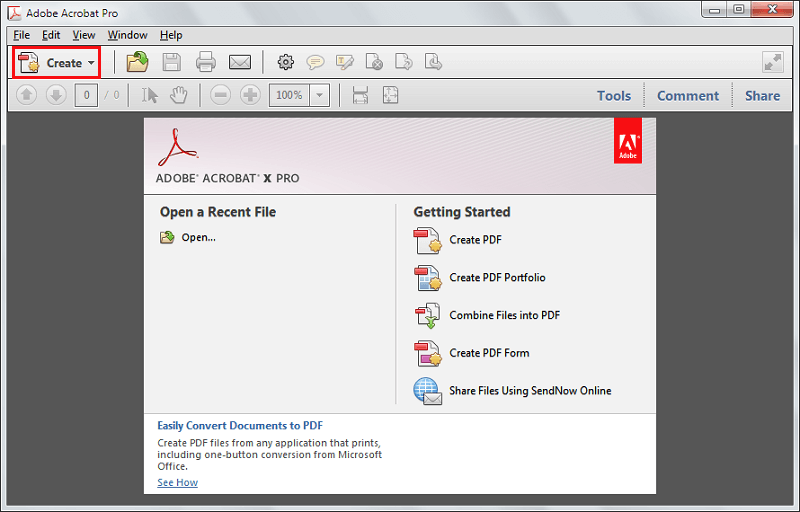Click the Create PDF Portfolio icon
This screenshot has height=512, width=800.
(428, 278)
